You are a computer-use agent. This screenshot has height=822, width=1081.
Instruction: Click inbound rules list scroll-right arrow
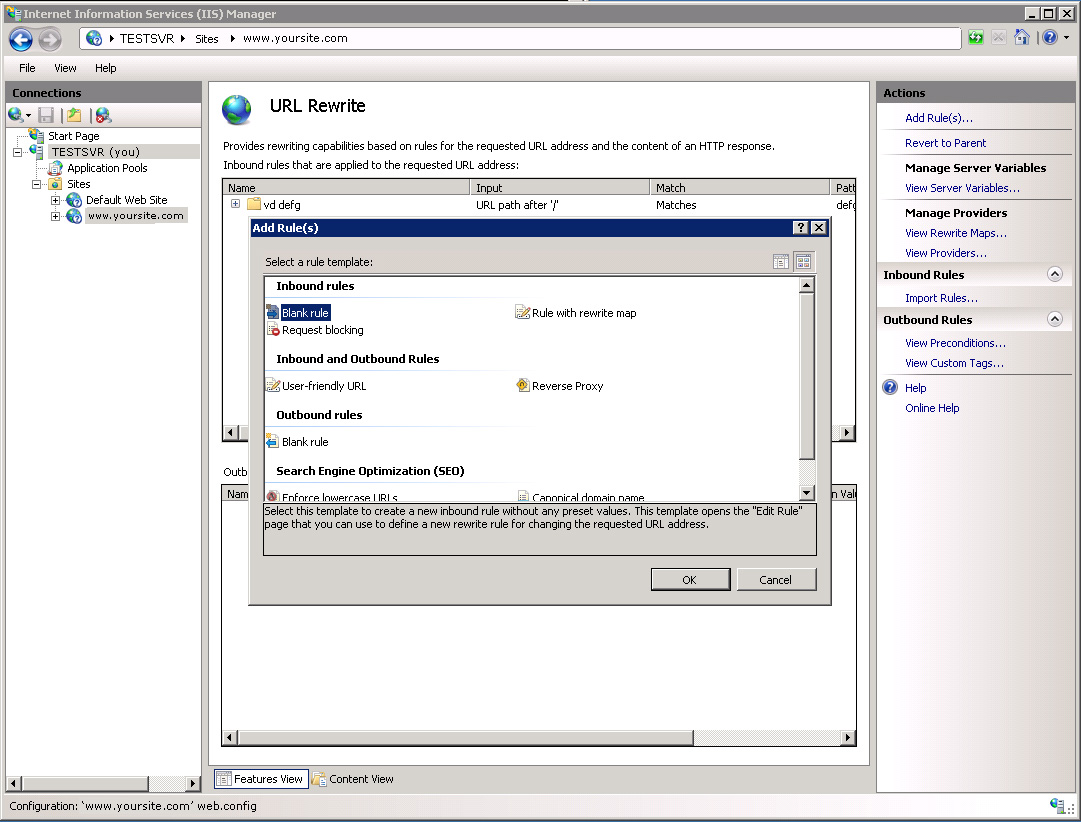[847, 432]
